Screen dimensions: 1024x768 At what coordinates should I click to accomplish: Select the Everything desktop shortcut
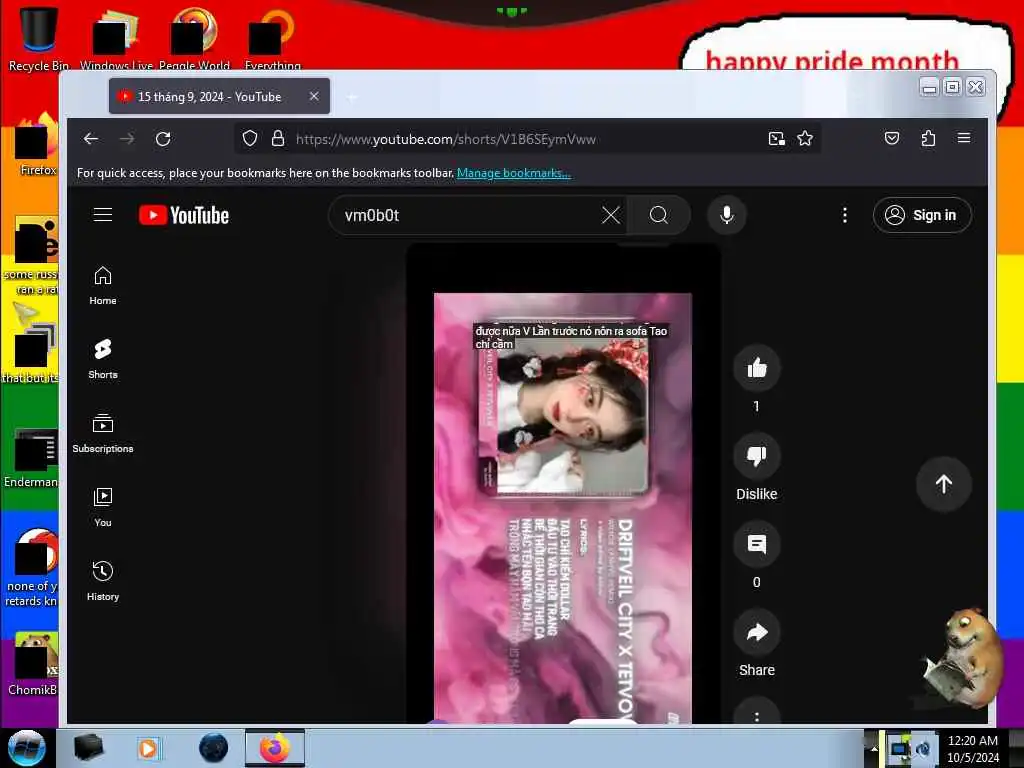tap(273, 39)
